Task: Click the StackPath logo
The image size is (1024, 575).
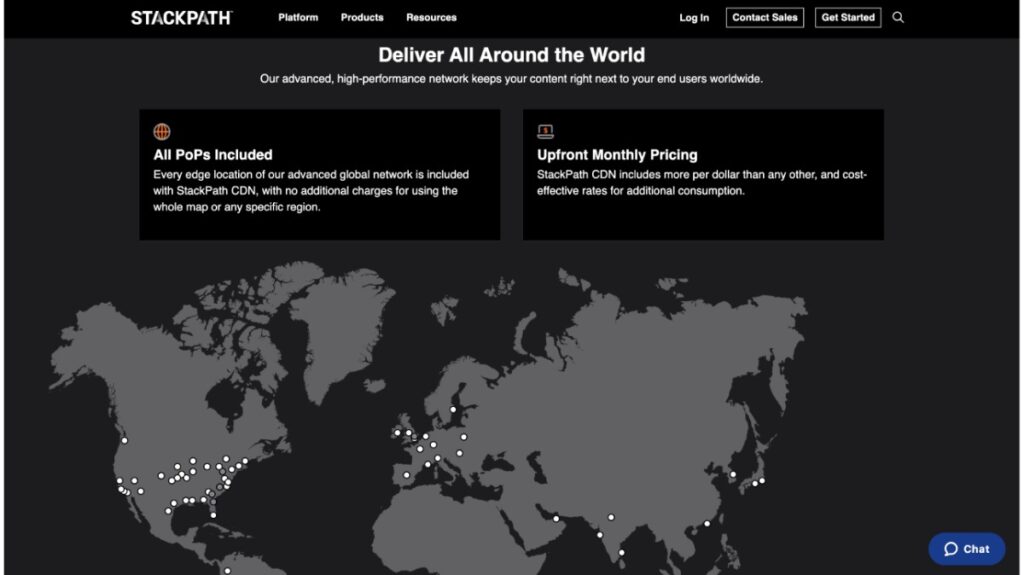Action: click(x=181, y=18)
